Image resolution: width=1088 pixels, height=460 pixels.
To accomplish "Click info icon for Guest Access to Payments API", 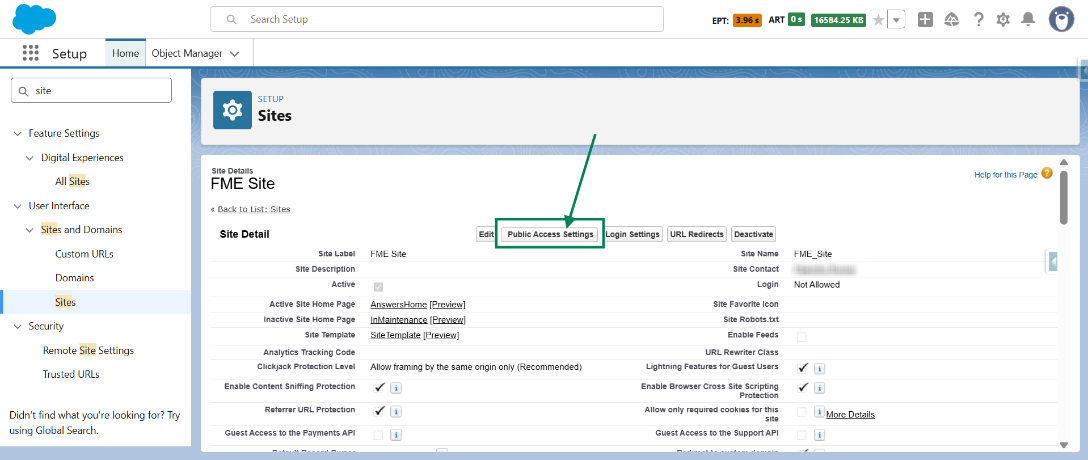I will 396,435.
